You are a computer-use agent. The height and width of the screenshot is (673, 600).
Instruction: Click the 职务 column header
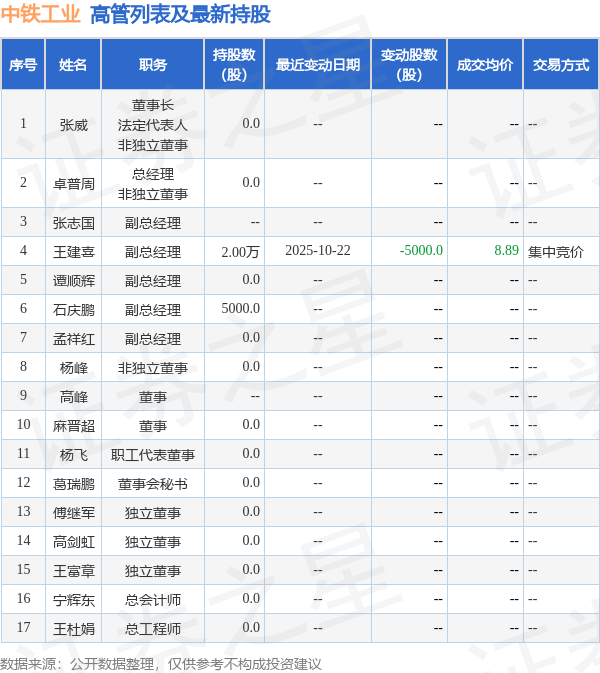[153, 65]
